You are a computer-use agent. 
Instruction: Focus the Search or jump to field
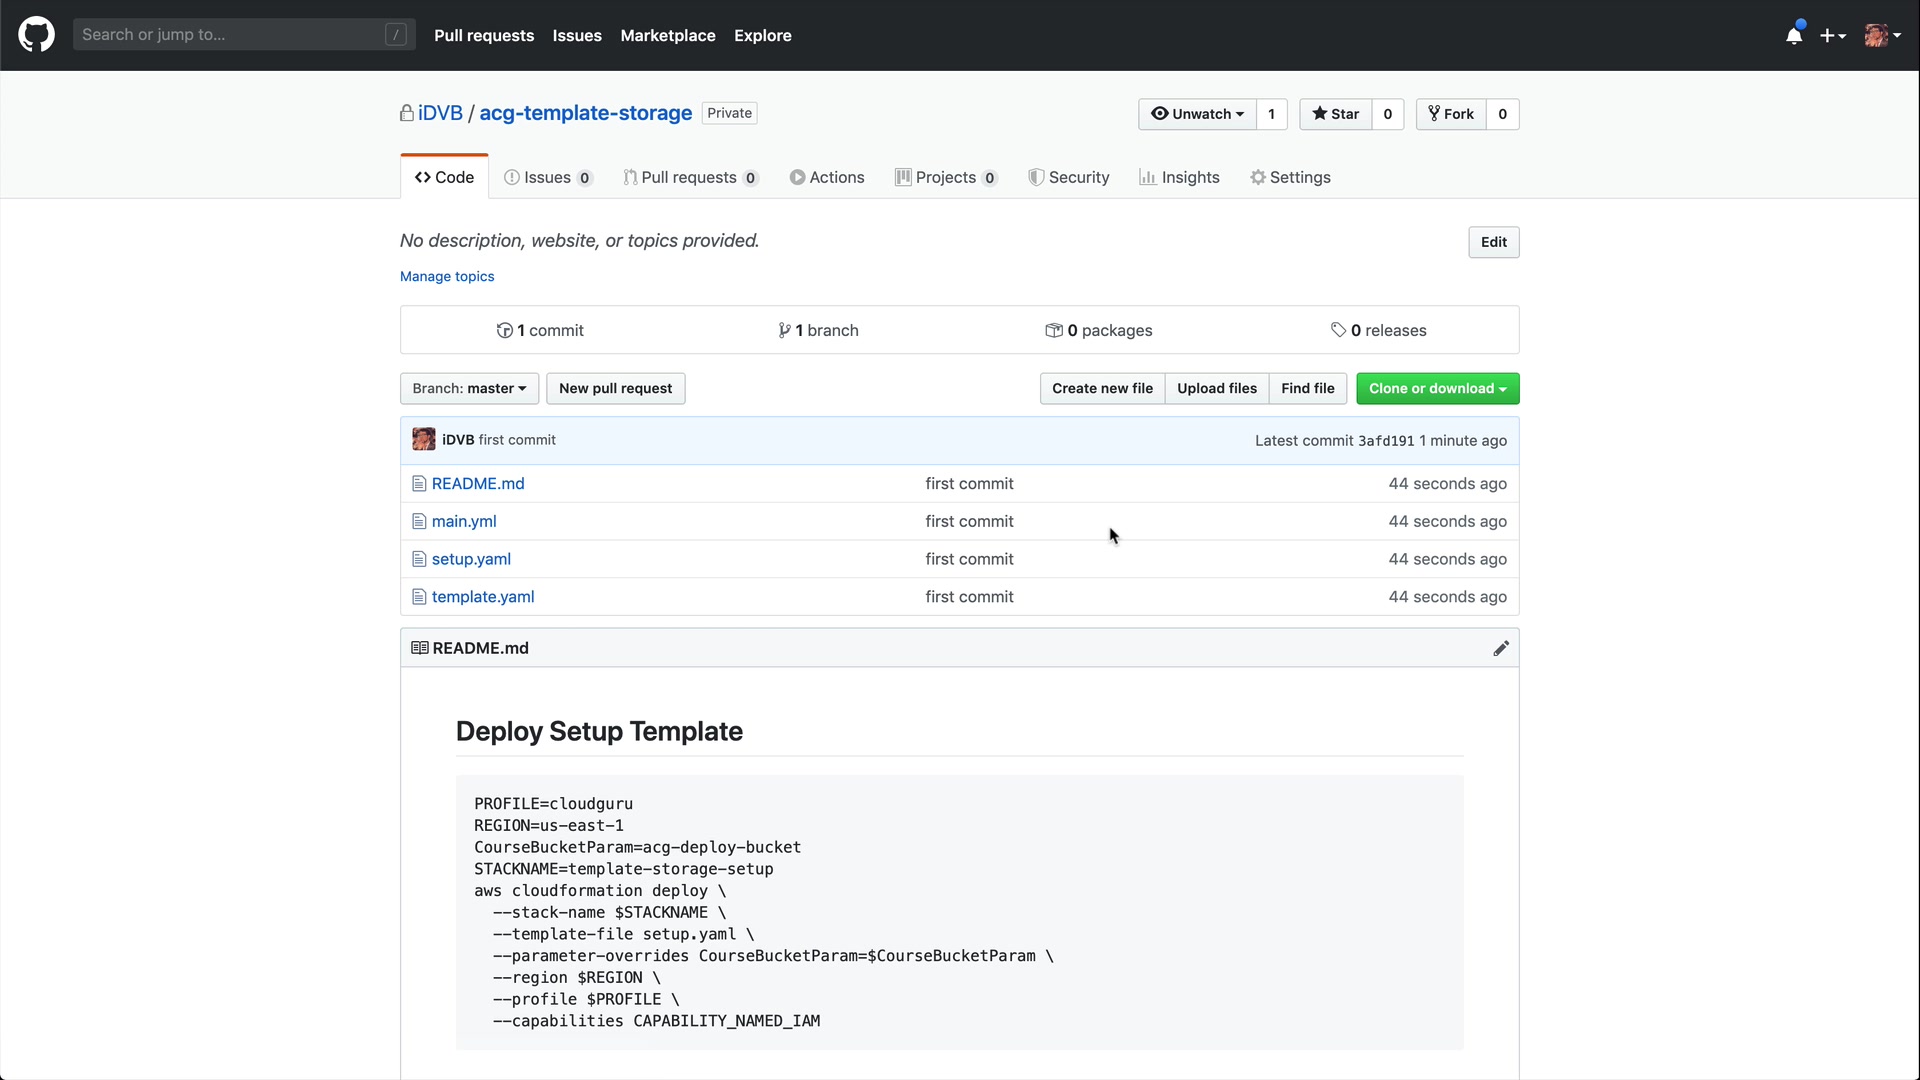(232, 35)
